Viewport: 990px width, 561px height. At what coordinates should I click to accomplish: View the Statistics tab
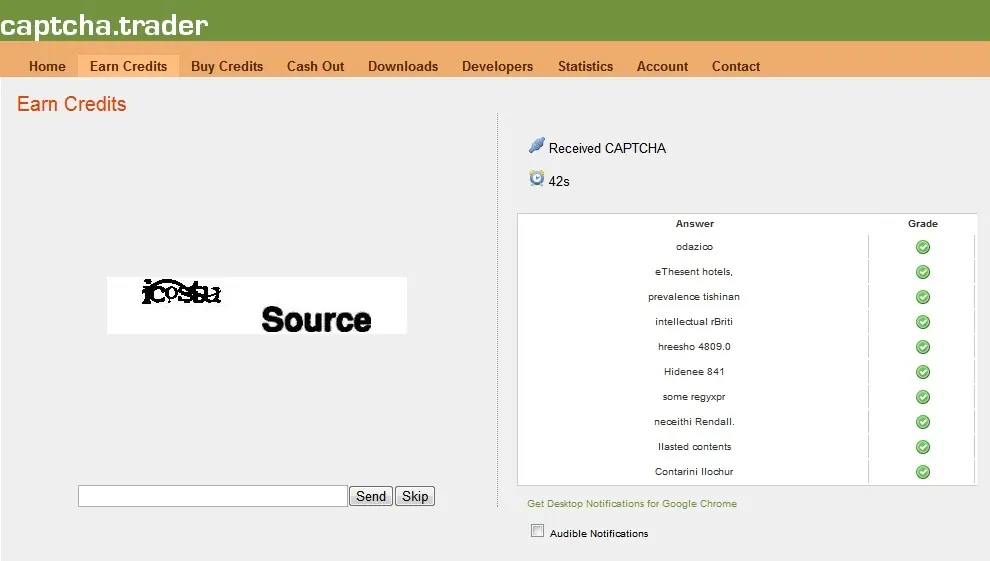click(585, 66)
